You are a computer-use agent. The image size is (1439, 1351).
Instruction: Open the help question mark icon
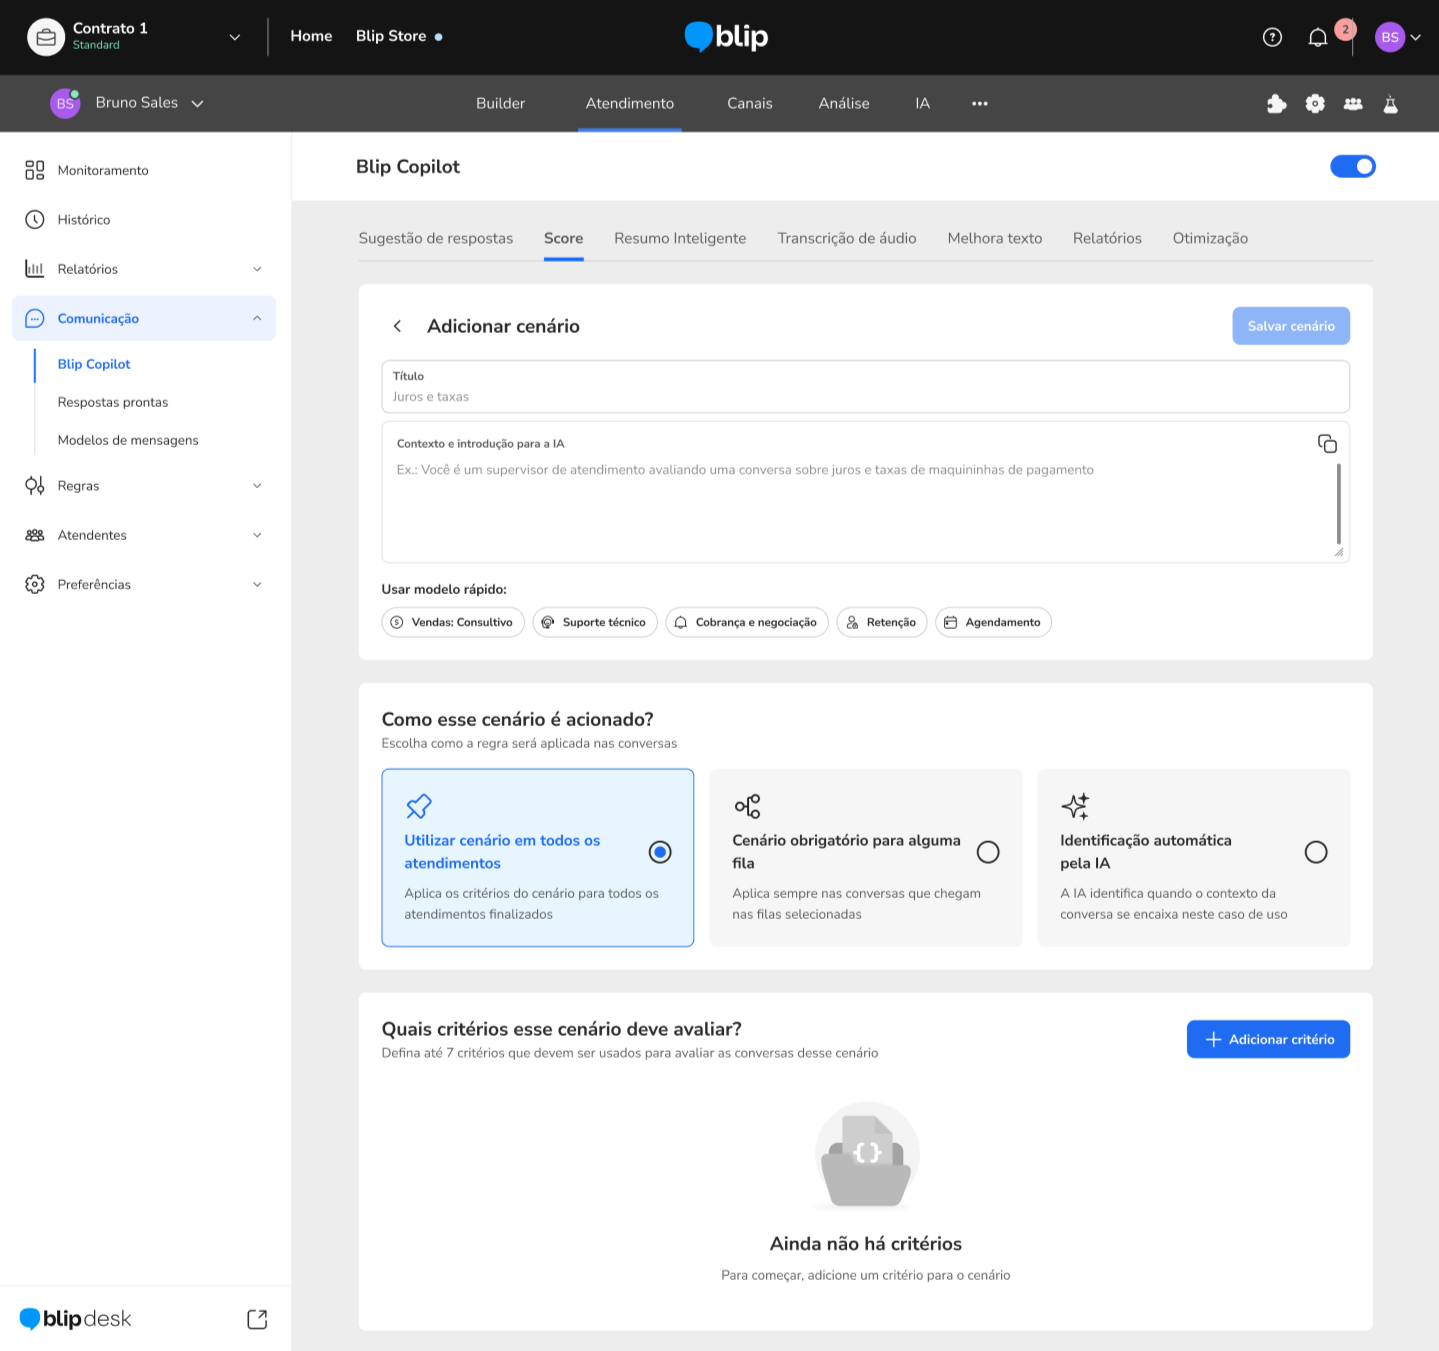(1272, 37)
